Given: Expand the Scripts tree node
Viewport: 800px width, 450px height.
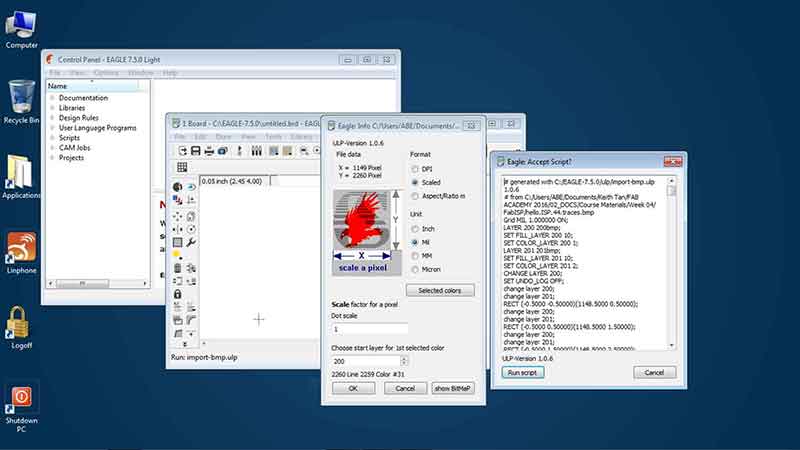Looking at the screenshot, I should tap(52, 138).
